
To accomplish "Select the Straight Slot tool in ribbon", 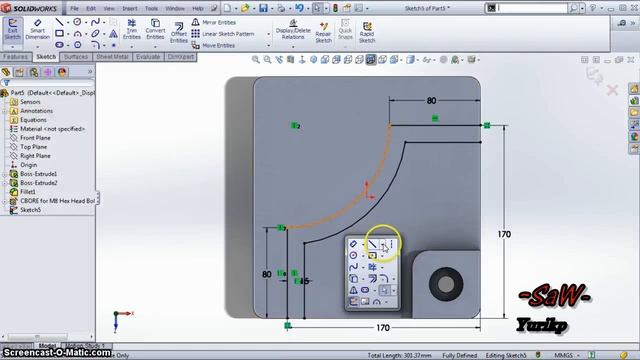I will [x=60, y=44].
